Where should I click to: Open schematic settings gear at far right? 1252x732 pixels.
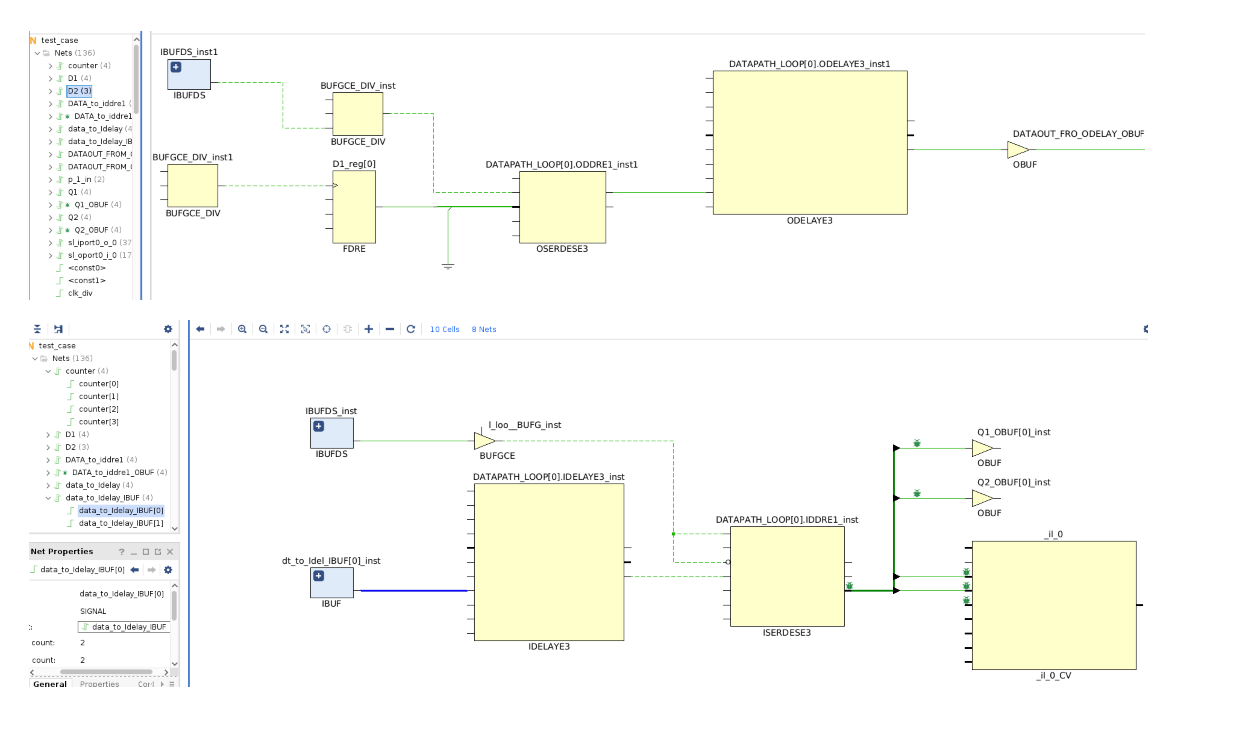(x=1145, y=329)
